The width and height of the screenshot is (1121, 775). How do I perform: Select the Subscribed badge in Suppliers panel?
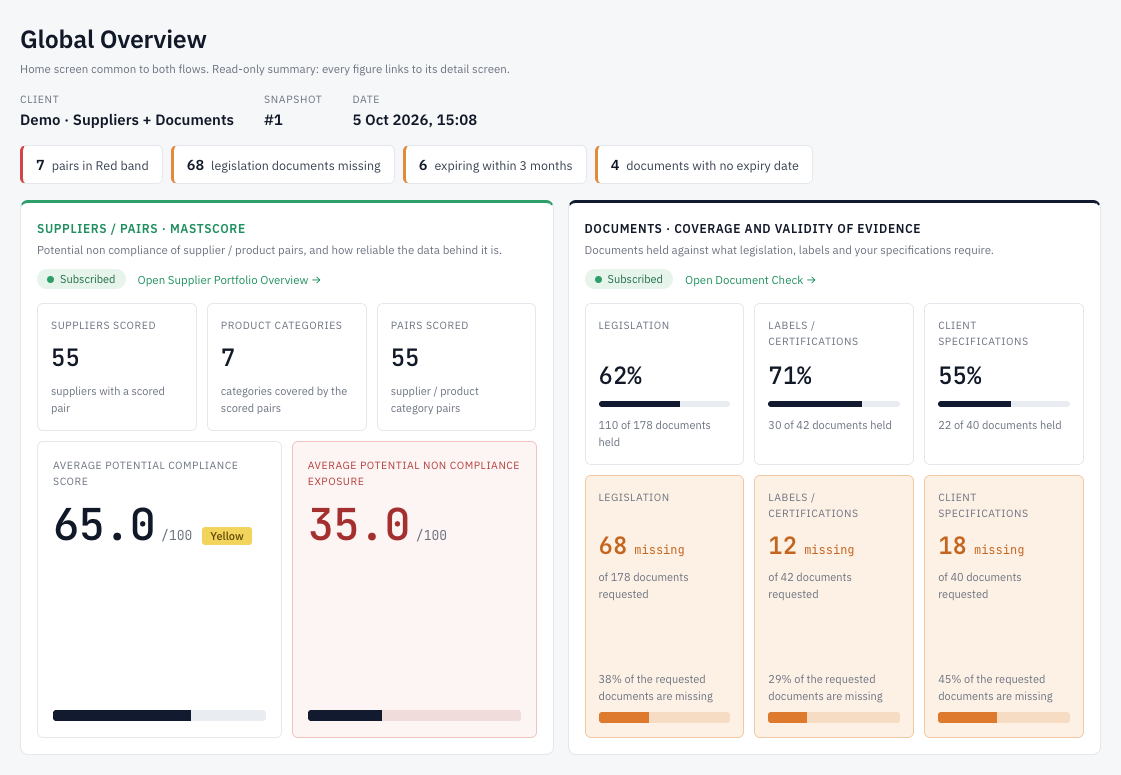(x=81, y=280)
